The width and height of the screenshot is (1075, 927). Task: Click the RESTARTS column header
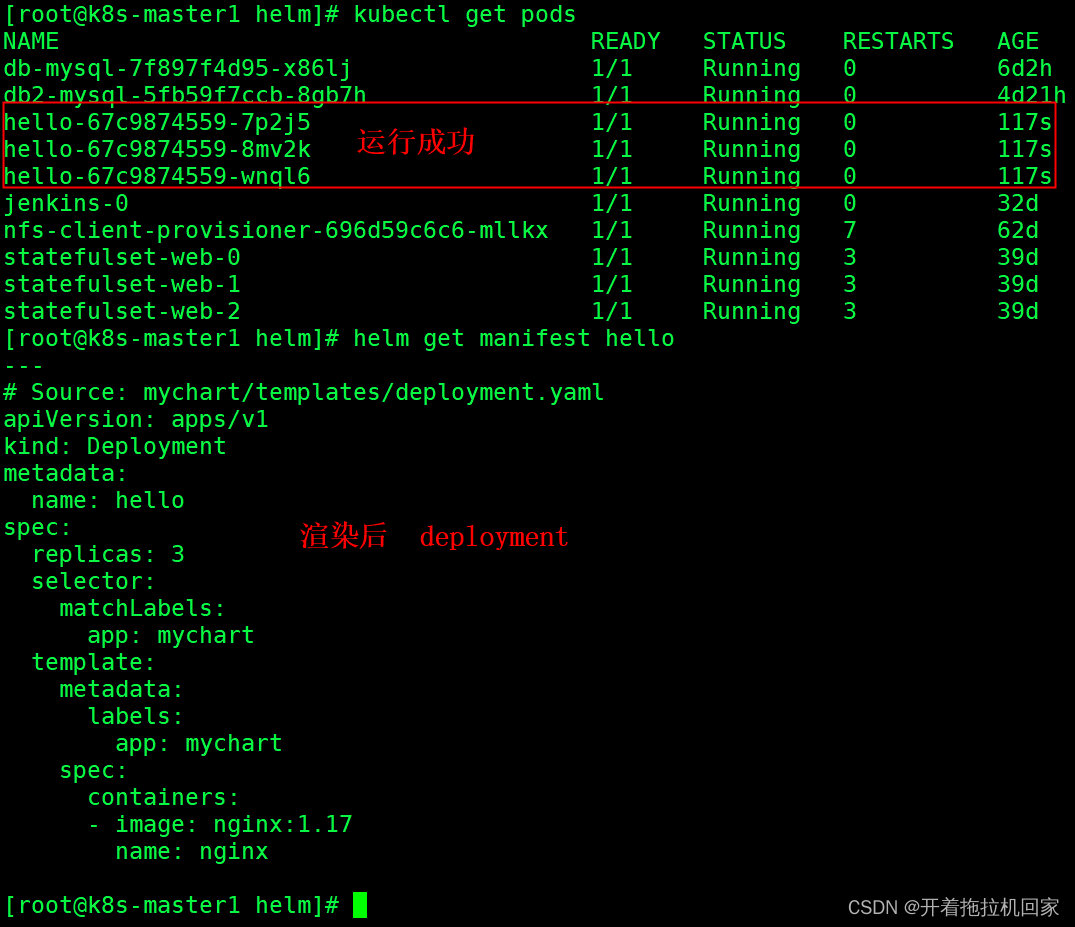click(x=898, y=41)
